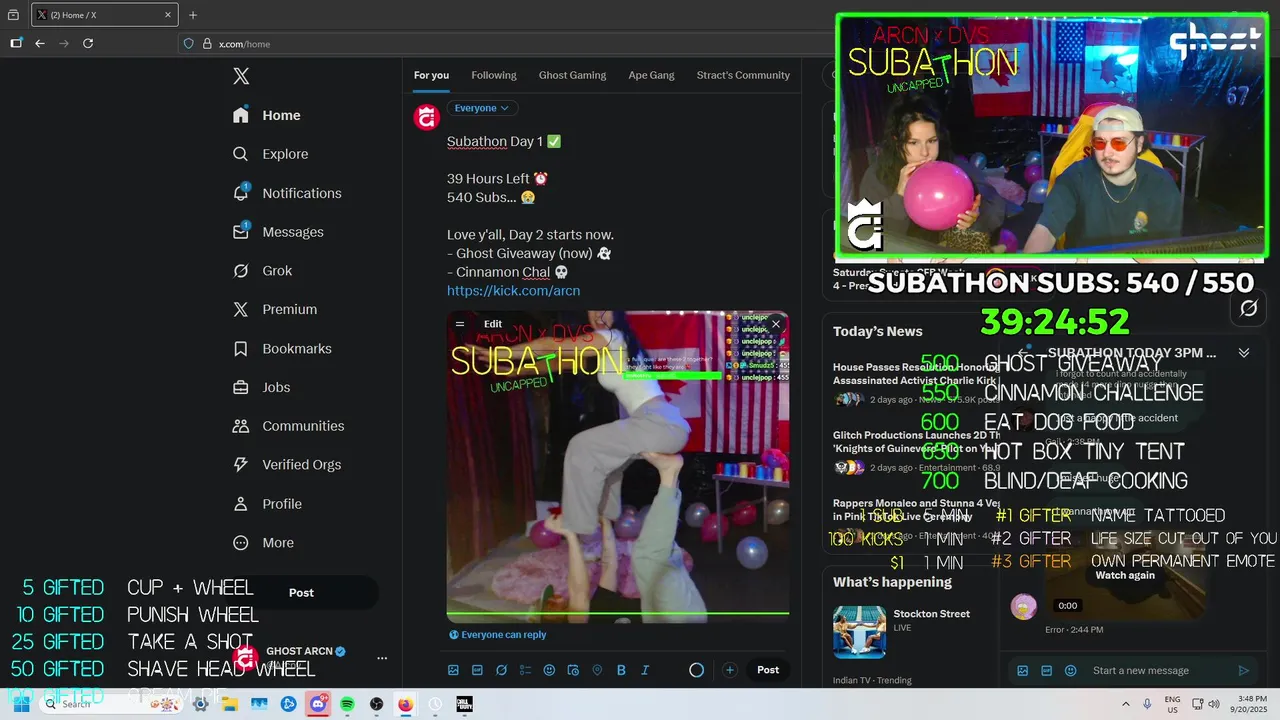This screenshot has height=720, width=1280.
Task: Open Profile in the sidebar
Action: [267, 504]
